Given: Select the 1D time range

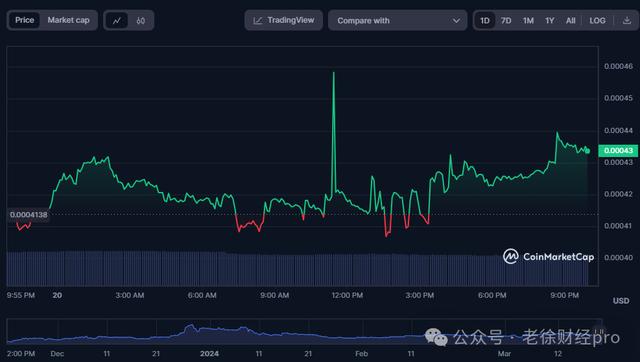Looking at the screenshot, I should (484, 20).
